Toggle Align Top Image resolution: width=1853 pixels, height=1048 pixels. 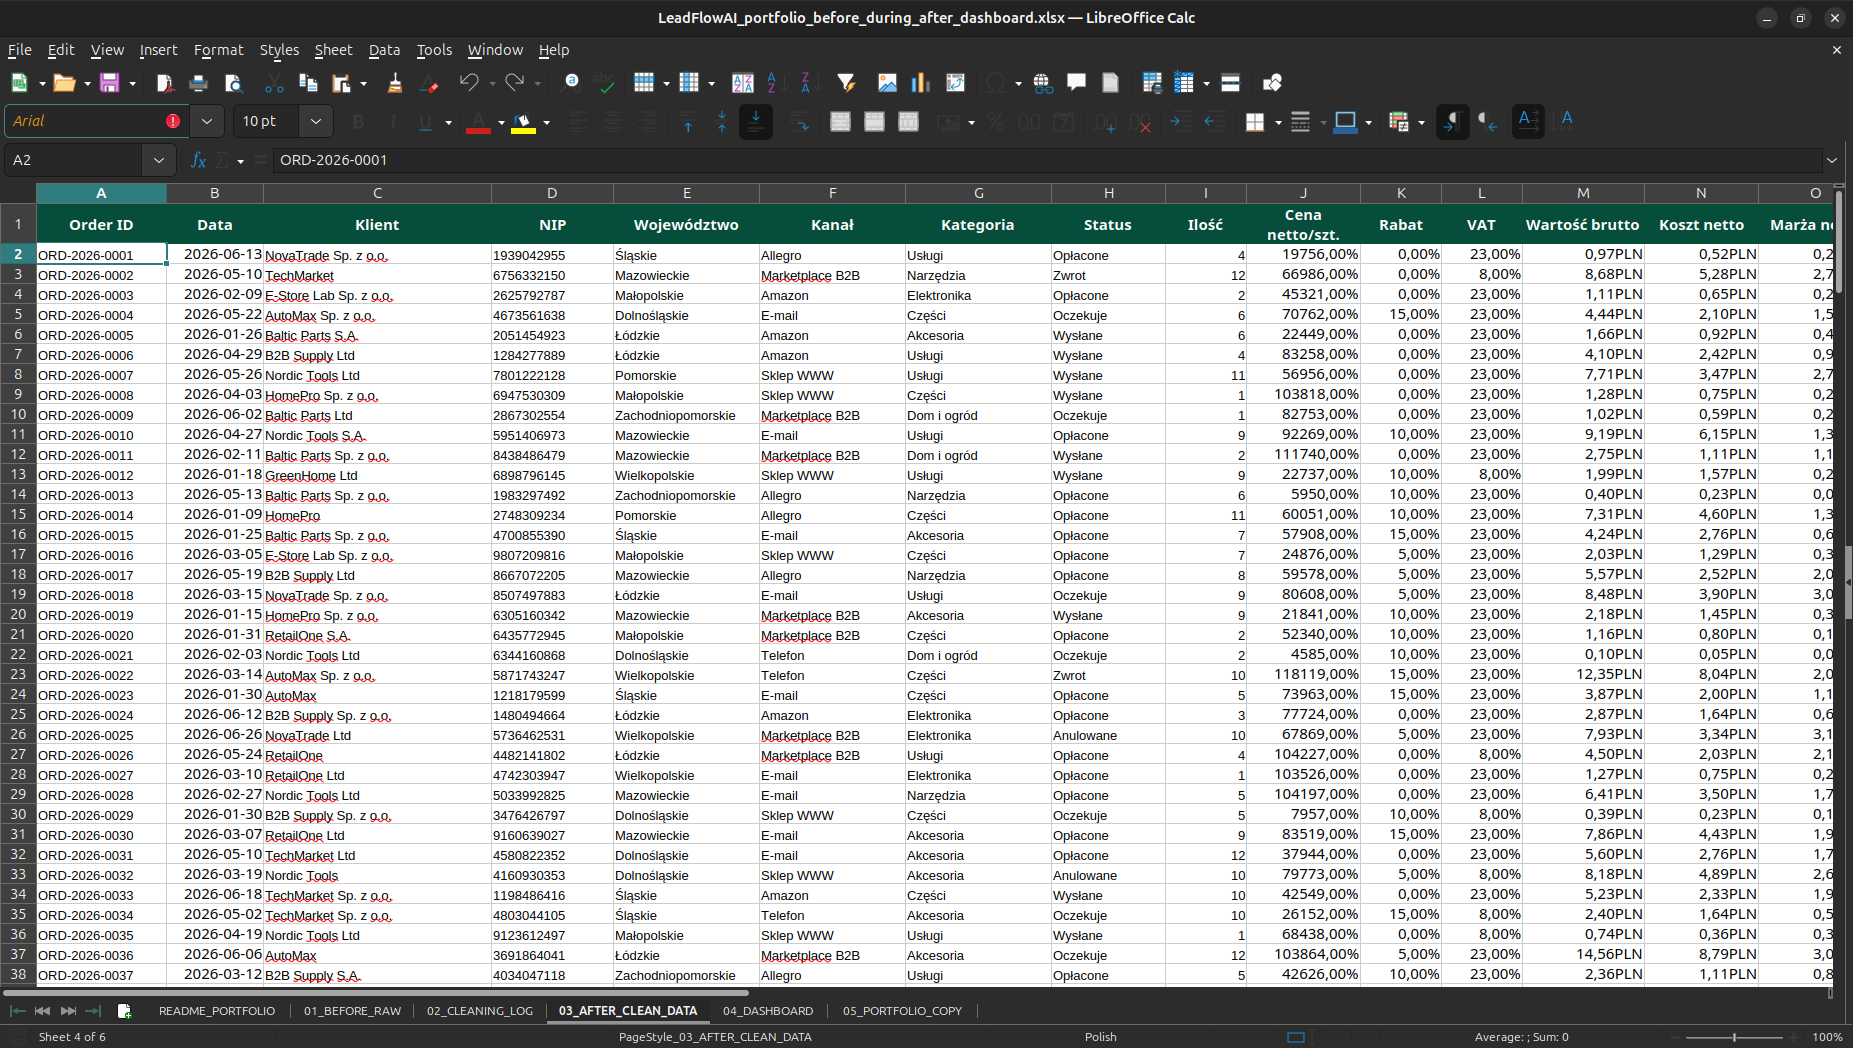(x=688, y=122)
